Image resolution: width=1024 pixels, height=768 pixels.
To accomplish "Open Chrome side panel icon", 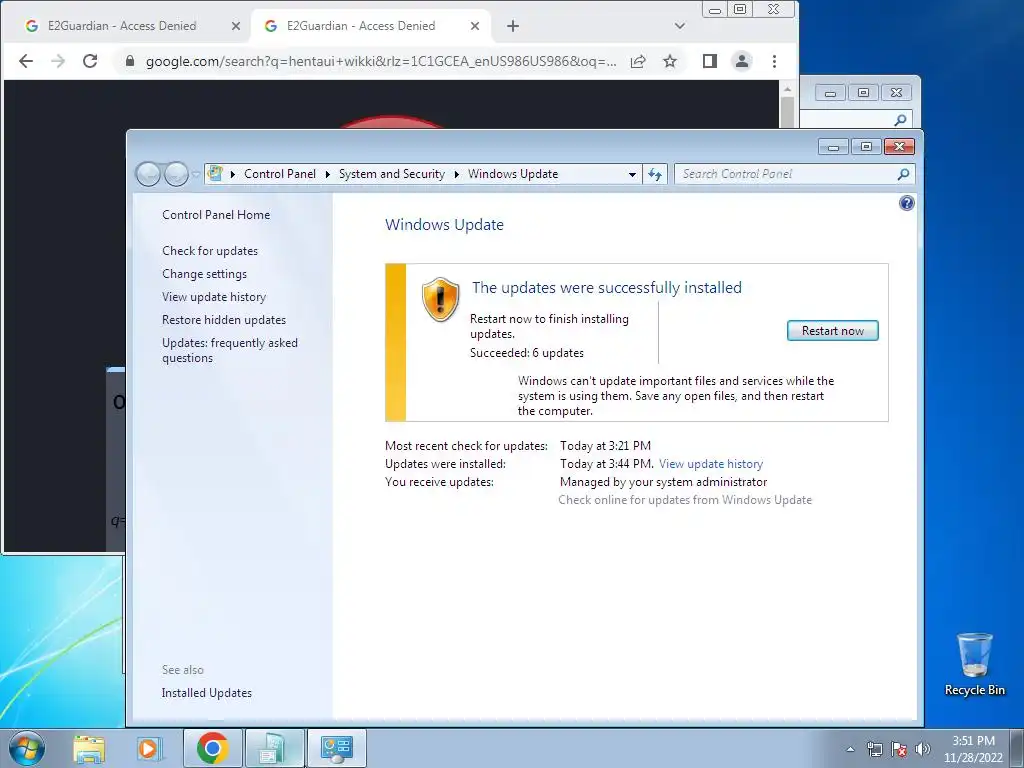I will pyautogui.click(x=710, y=61).
